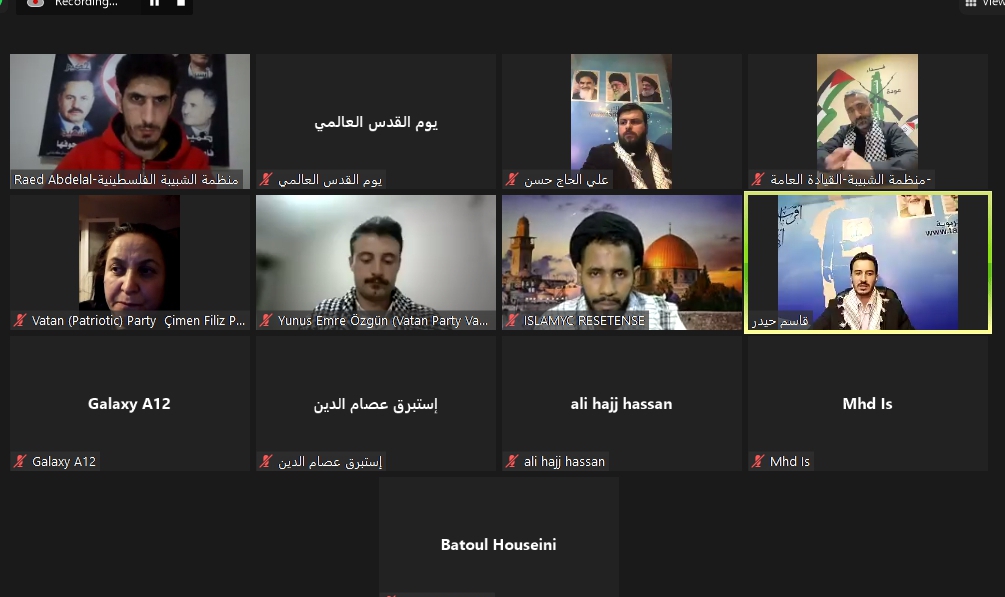Click muted mic icon on Mhd Is tile
This screenshot has width=1005, height=597.
pyautogui.click(x=758, y=461)
